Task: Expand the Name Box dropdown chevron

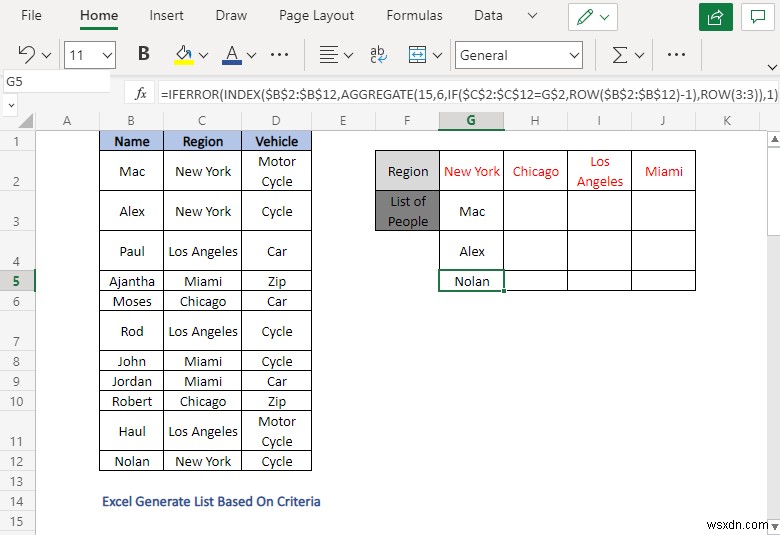Action: click(x=11, y=106)
